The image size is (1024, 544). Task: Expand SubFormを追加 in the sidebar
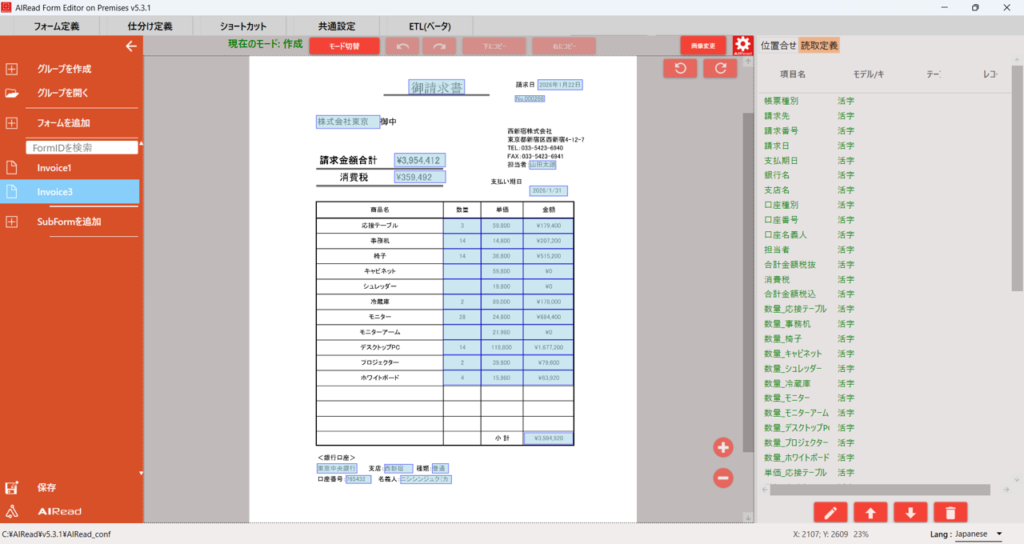pyautogui.click(x=68, y=222)
